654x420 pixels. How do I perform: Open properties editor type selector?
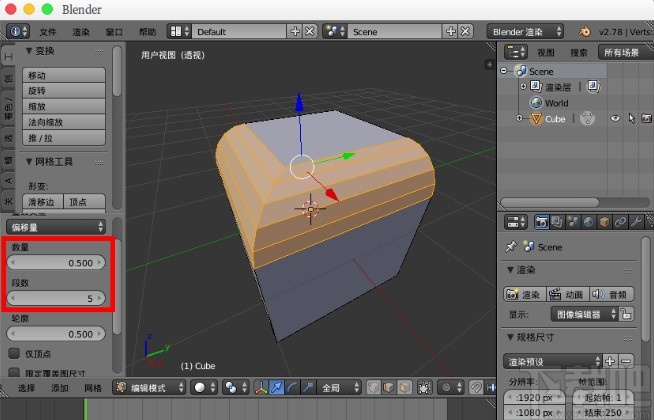tap(516, 222)
